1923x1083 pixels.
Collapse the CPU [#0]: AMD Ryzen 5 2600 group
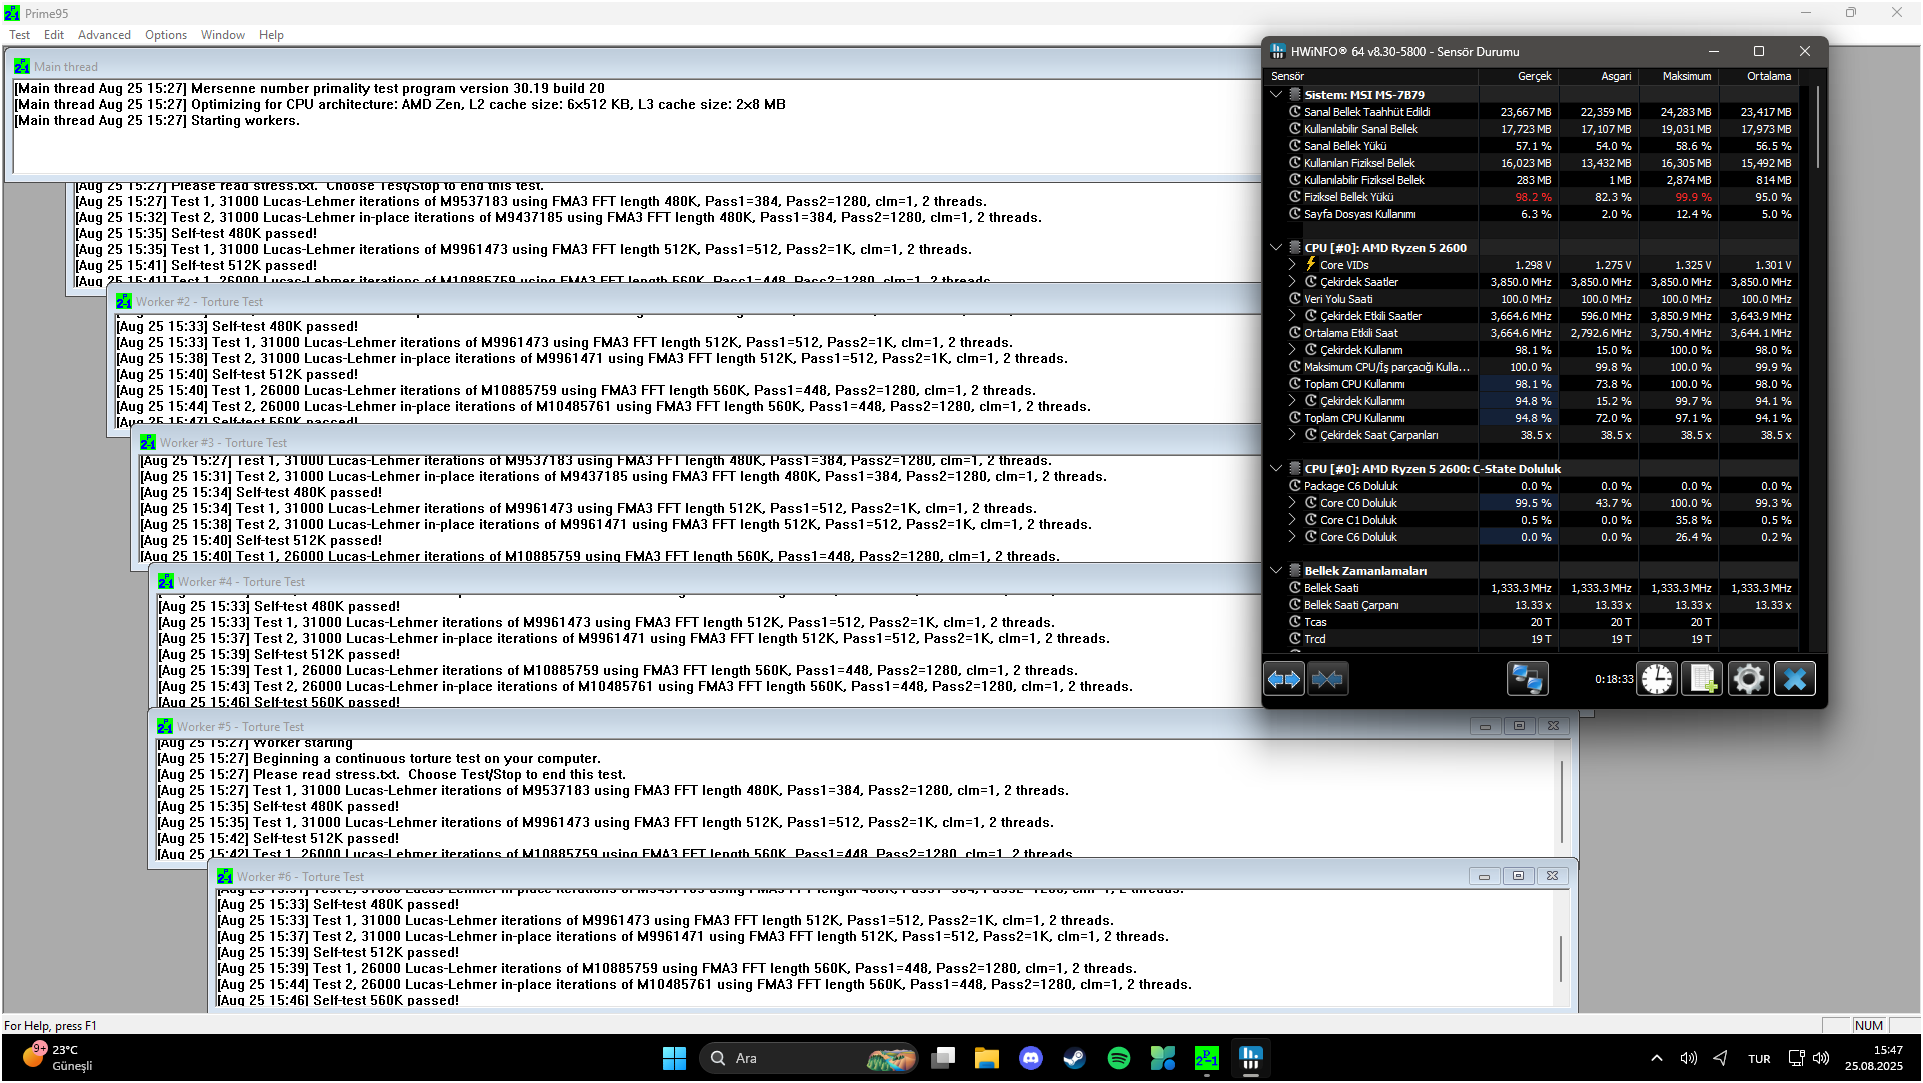[1276, 248]
